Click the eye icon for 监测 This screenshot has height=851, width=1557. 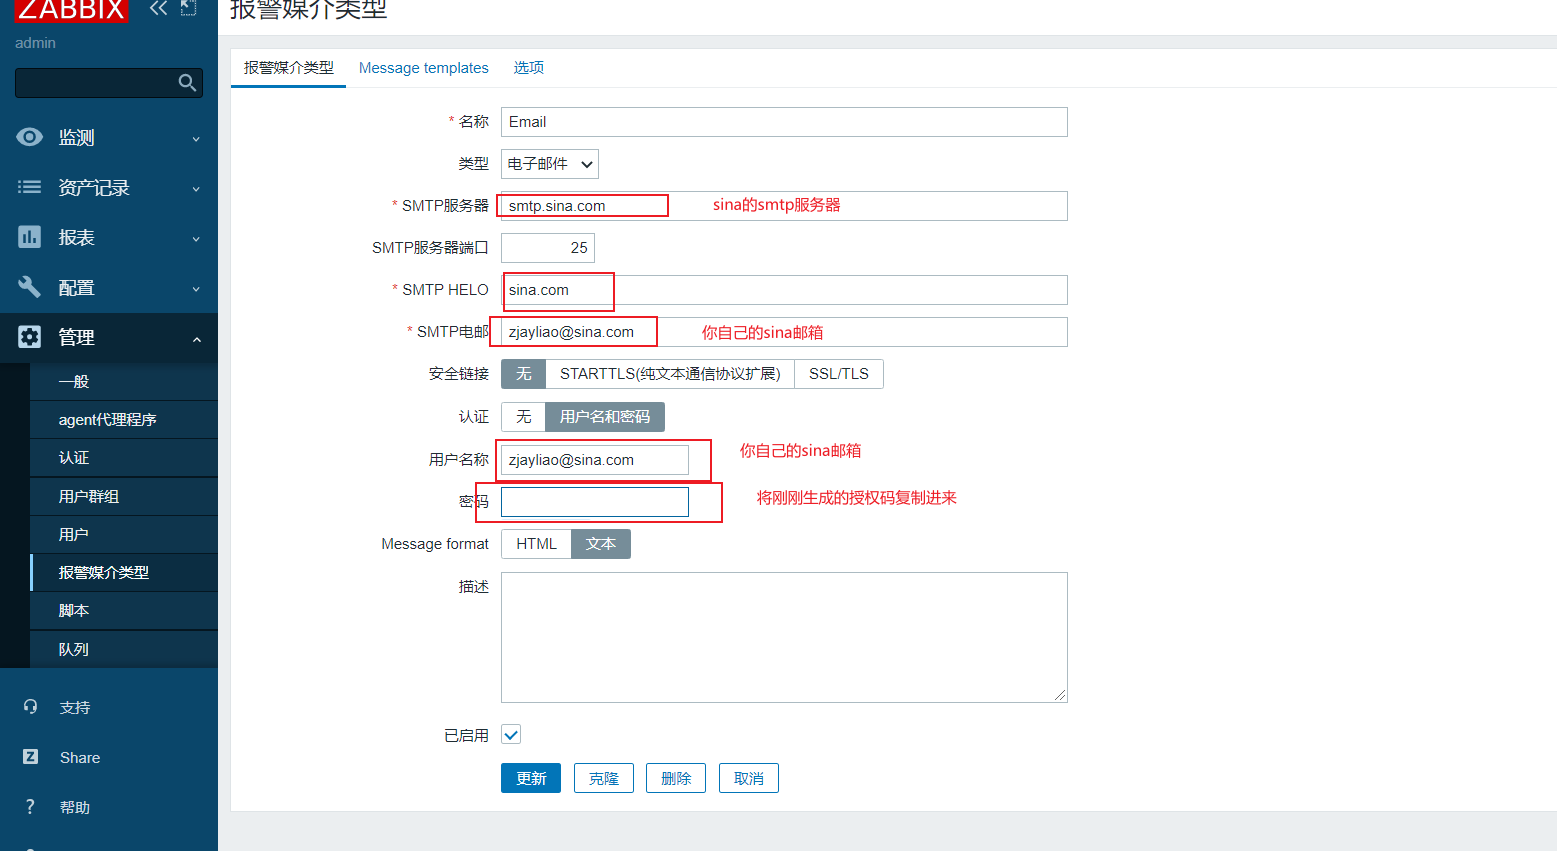coord(30,137)
